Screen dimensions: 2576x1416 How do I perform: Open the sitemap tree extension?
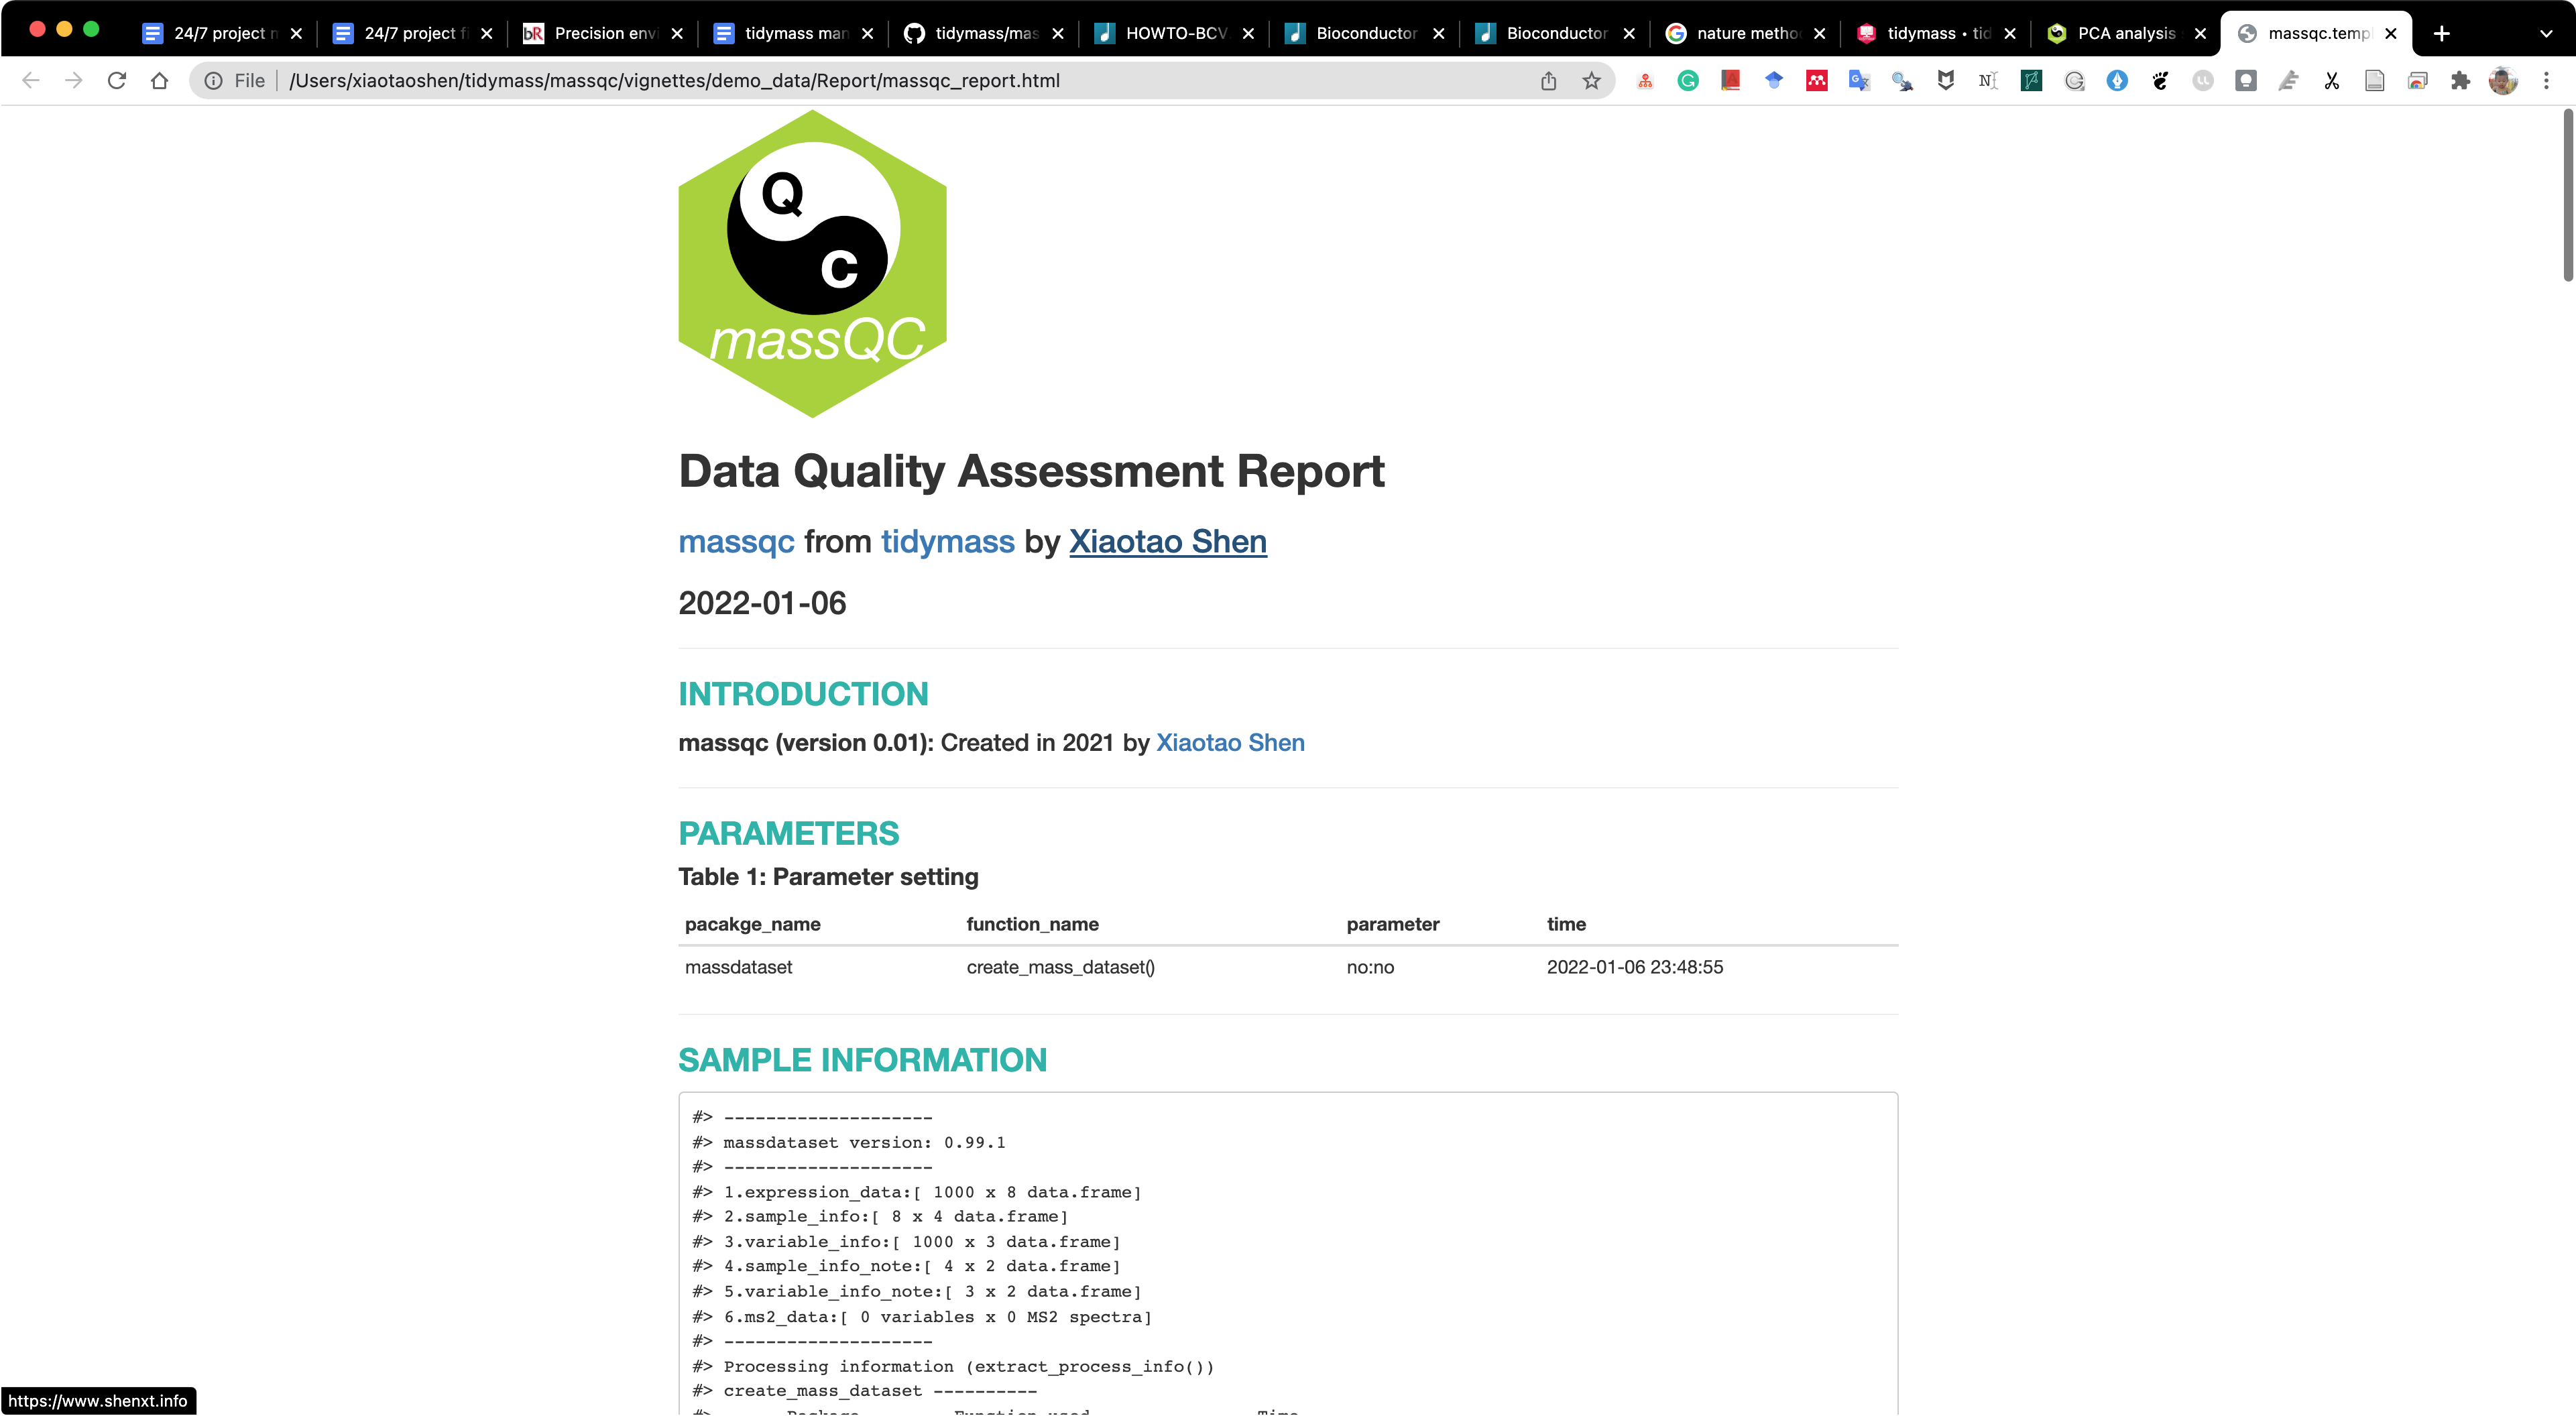pyautogui.click(x=1645, y=81)
